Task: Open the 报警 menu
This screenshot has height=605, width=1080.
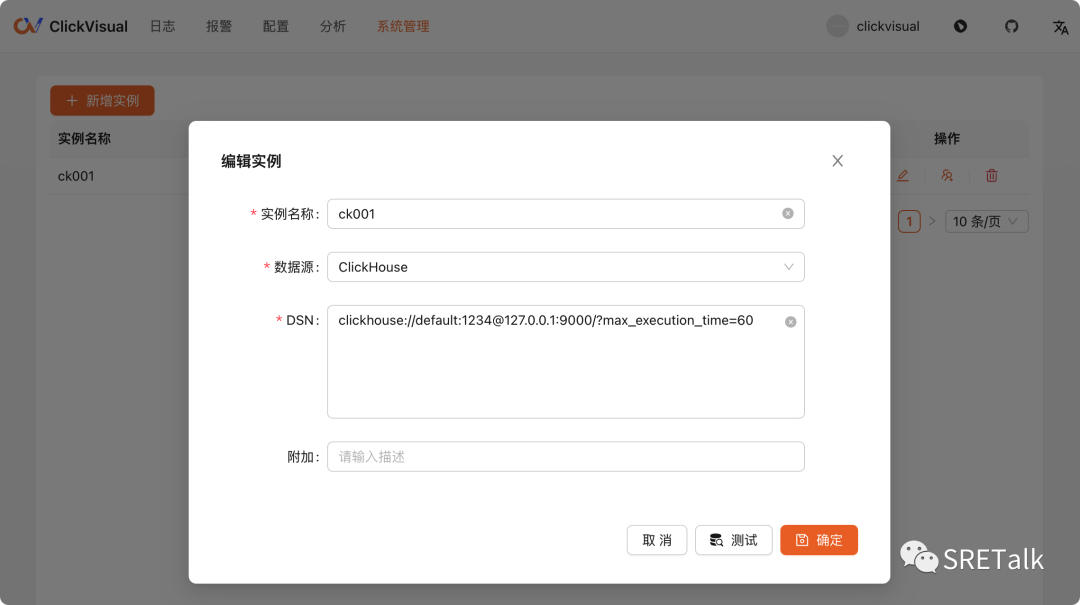Action: tap(219, 26)
